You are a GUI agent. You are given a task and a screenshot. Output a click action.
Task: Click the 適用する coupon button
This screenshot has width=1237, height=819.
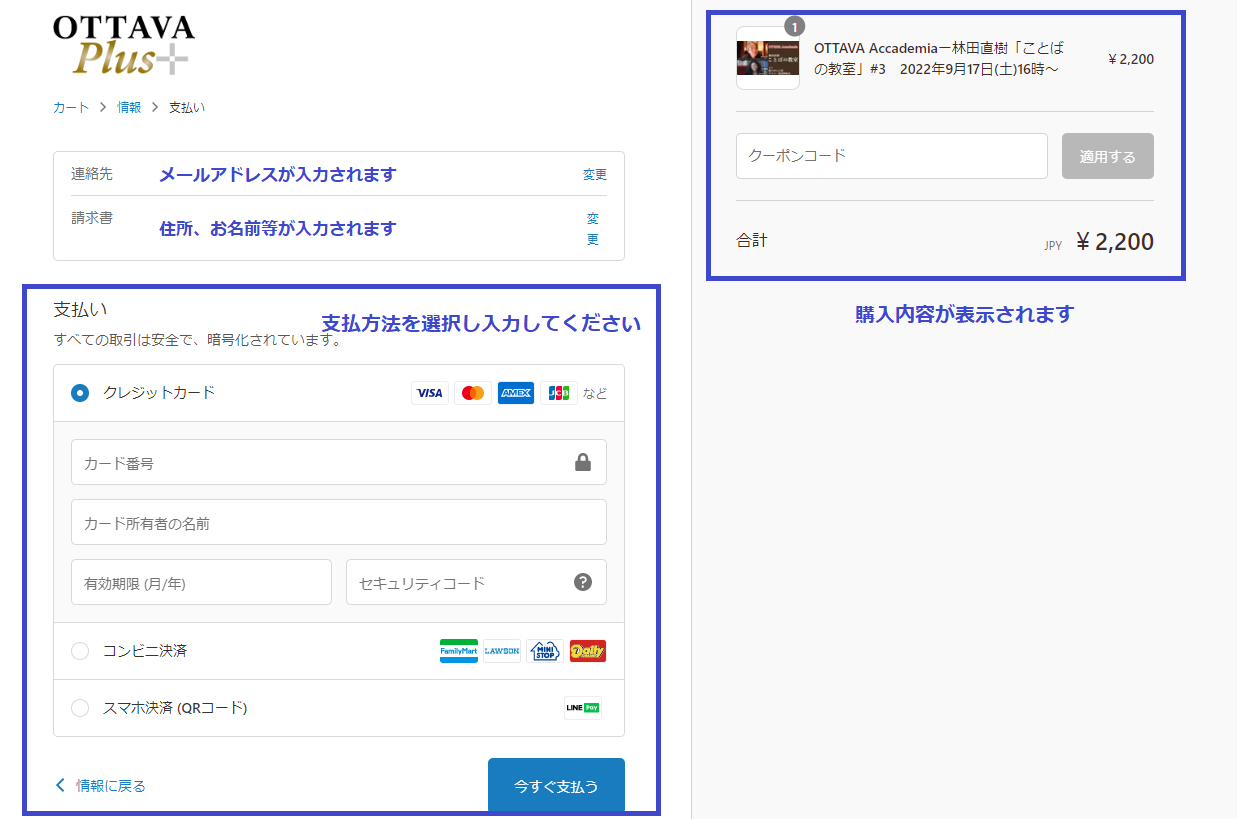[1107, 156]
